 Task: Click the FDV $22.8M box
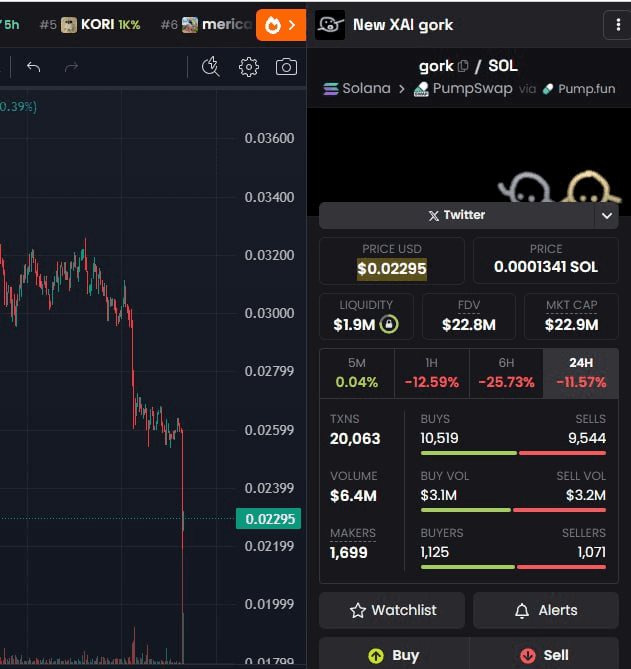click(469, 316)
